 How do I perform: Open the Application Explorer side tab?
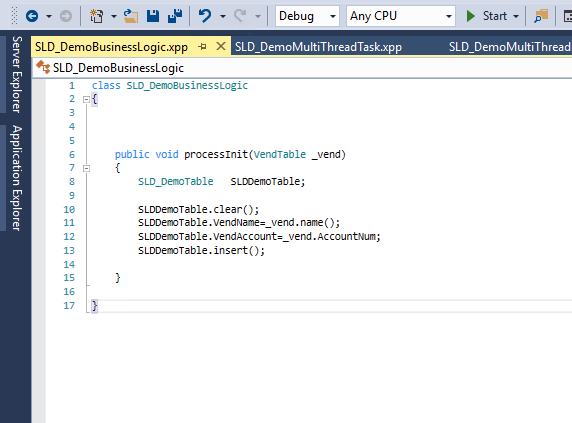coord(17,178)
